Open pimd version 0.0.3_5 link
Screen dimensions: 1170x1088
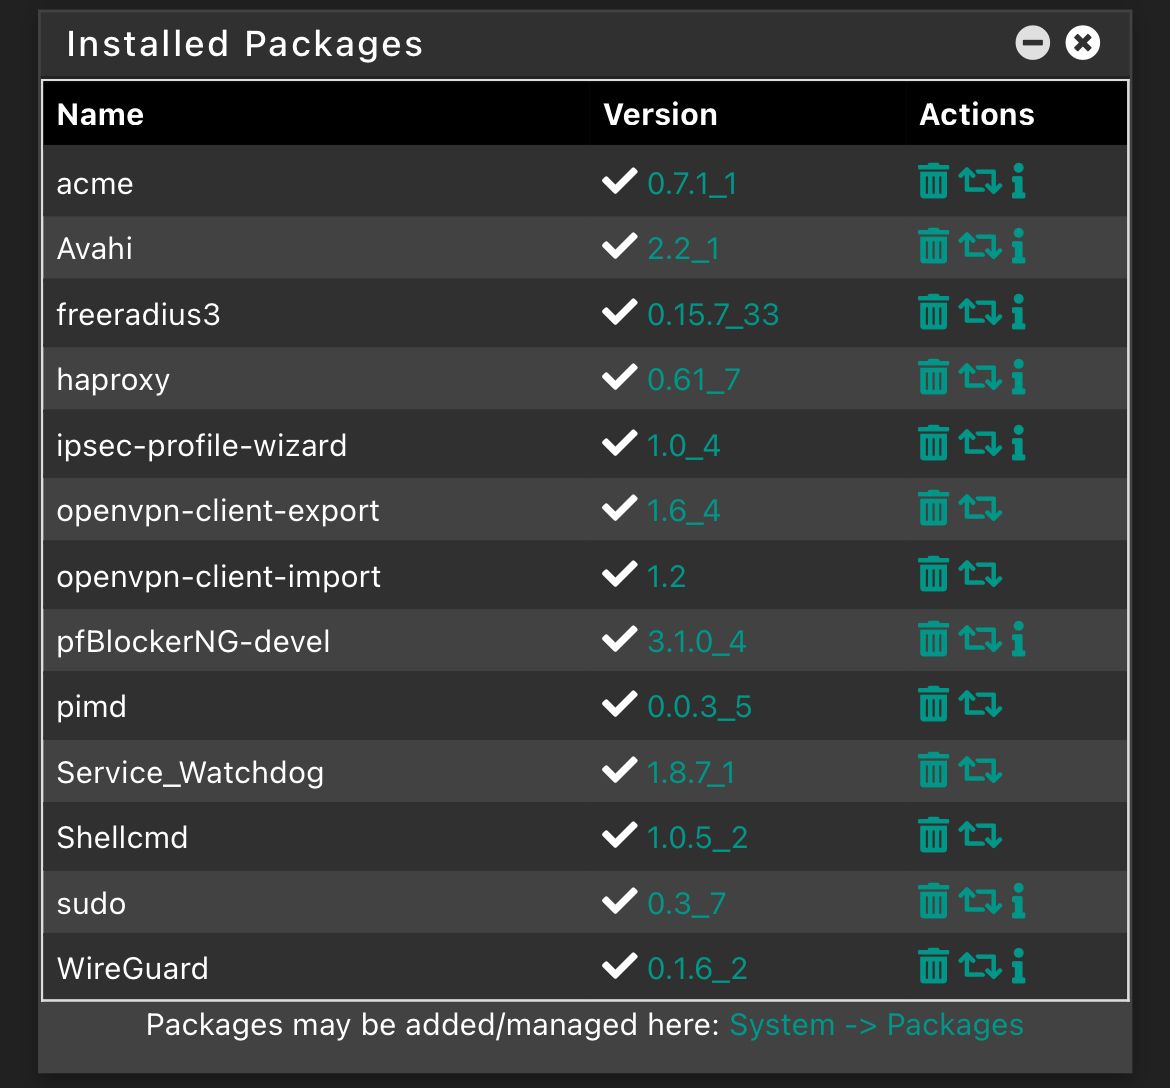coord(699,707)
